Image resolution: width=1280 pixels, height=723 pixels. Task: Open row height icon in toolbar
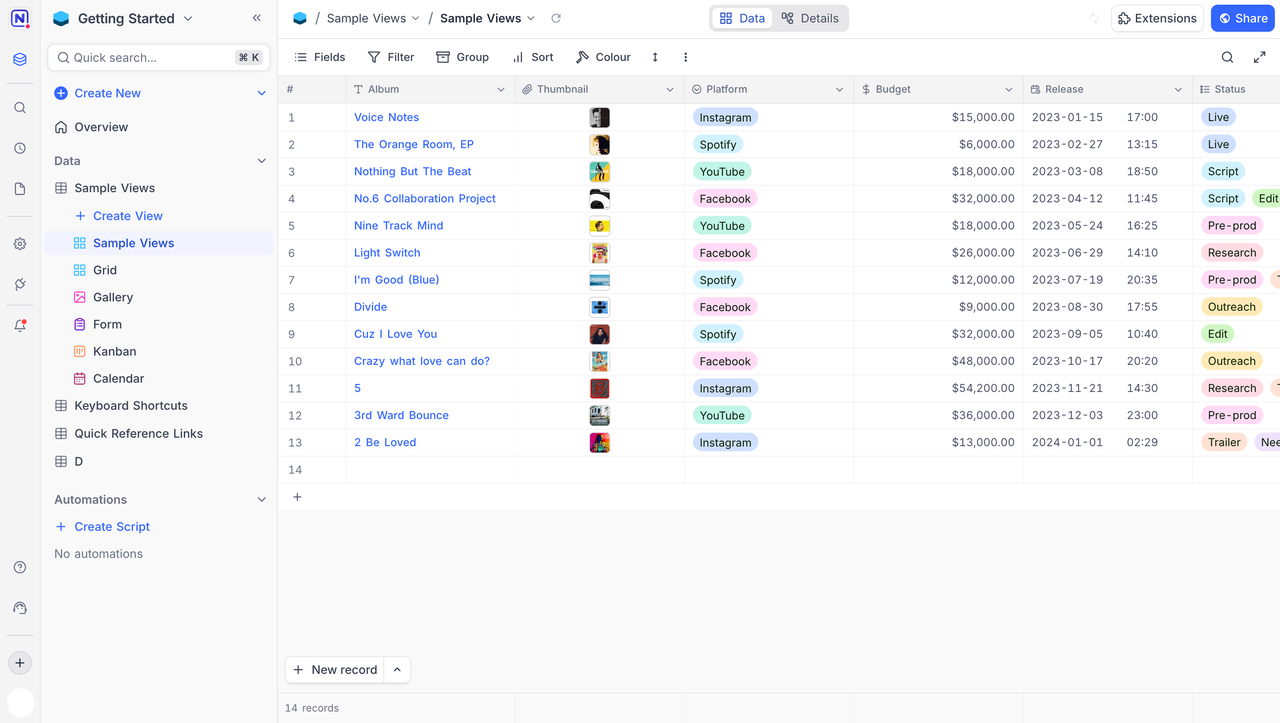click(x=655, y=57)
